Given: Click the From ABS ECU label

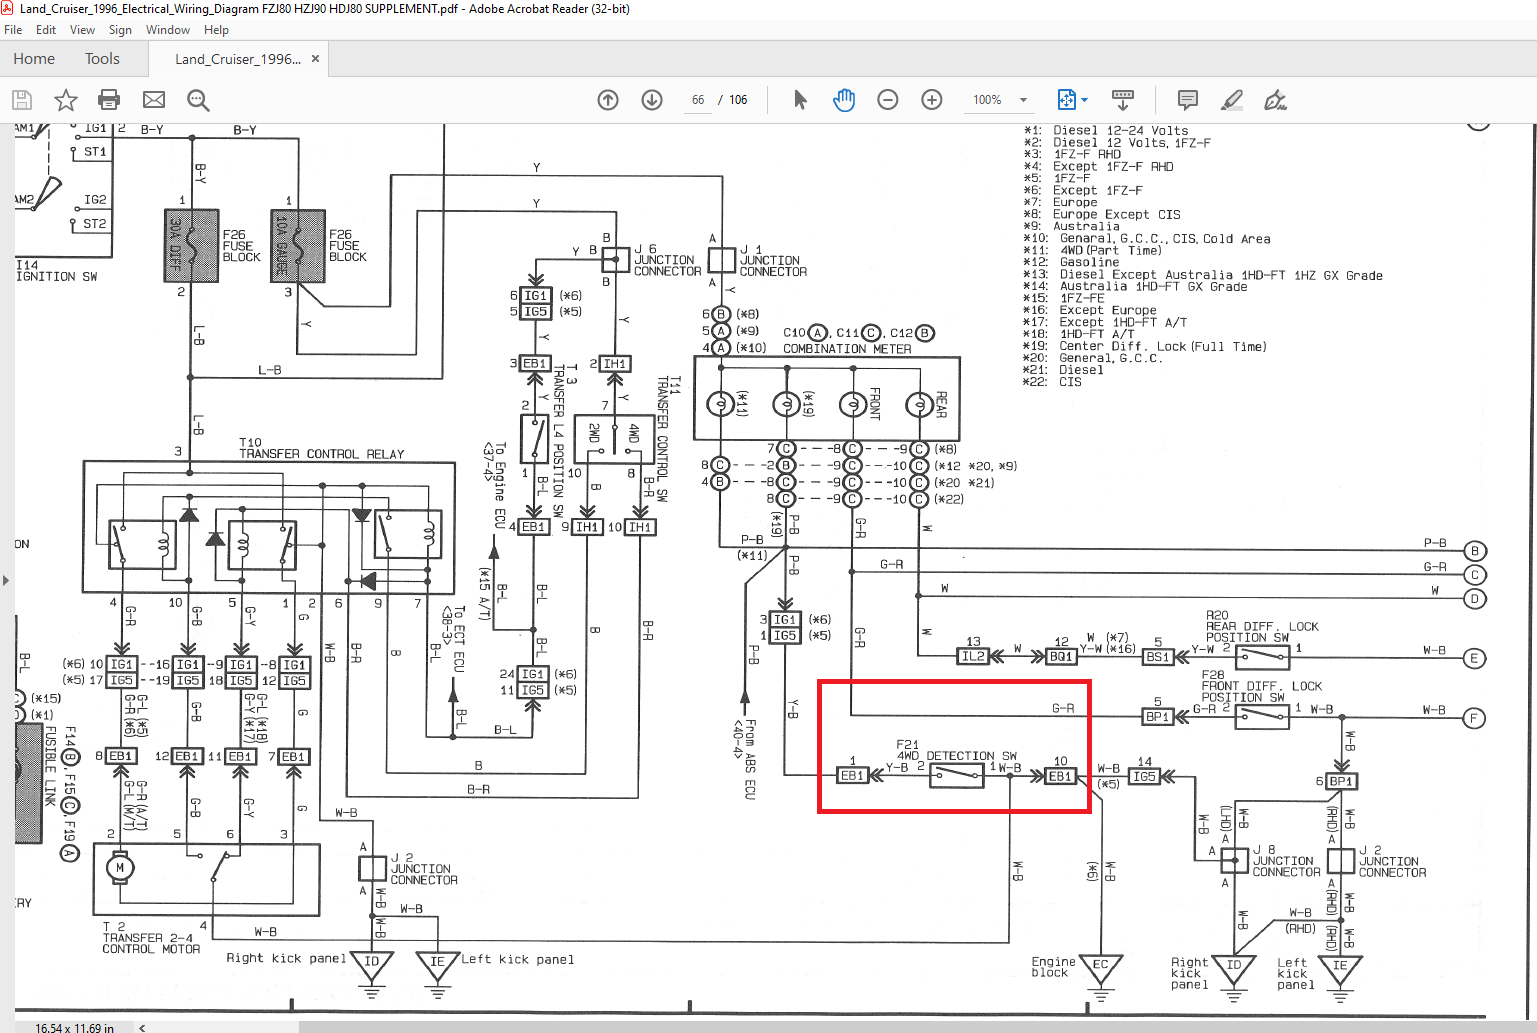Looking at the screenshot, I should tap(746, 759).
